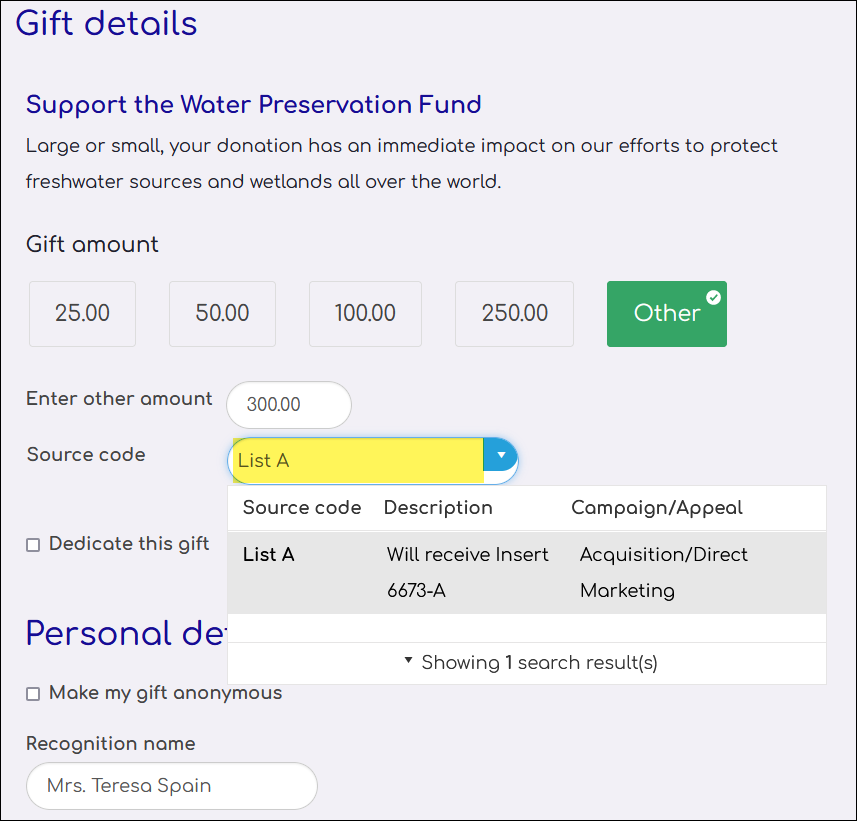Click the Campaign/Appeal column header
Viewport: 857px width, 821px height.
[657, 507]
